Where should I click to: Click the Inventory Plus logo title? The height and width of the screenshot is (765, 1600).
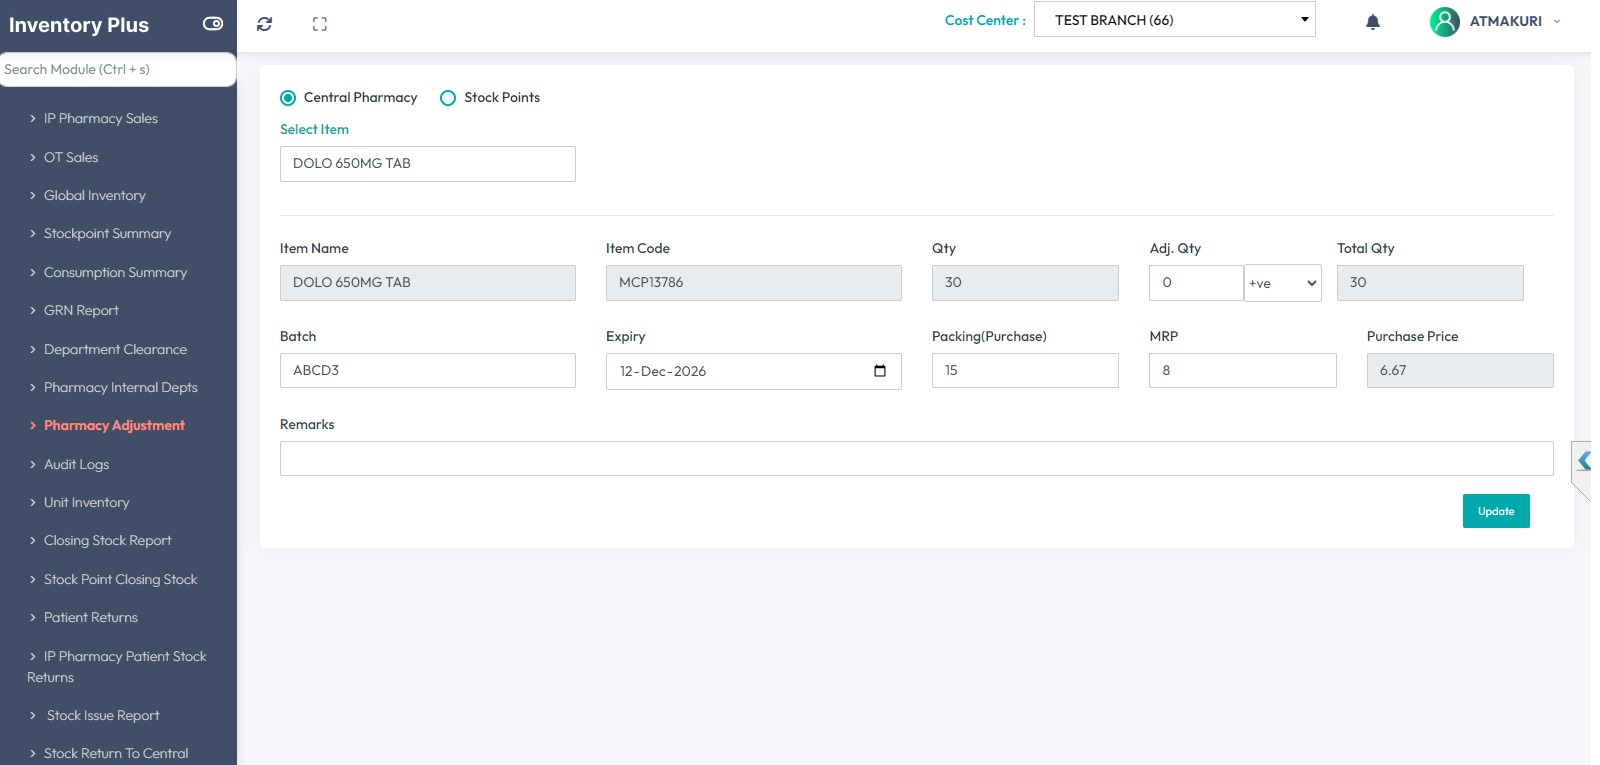[79, 25]
